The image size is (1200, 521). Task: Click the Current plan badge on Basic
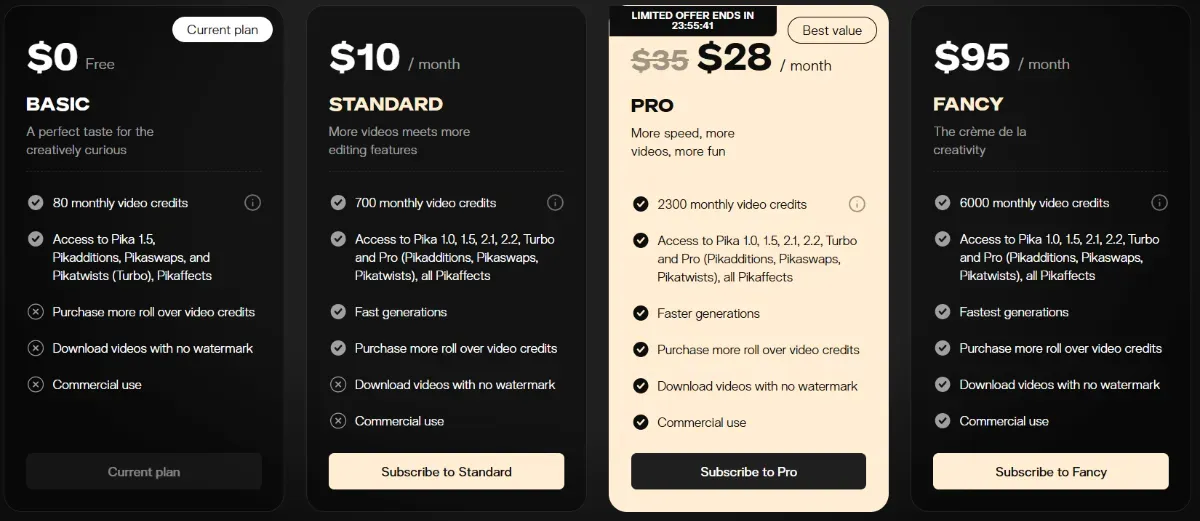coord(222,30)
